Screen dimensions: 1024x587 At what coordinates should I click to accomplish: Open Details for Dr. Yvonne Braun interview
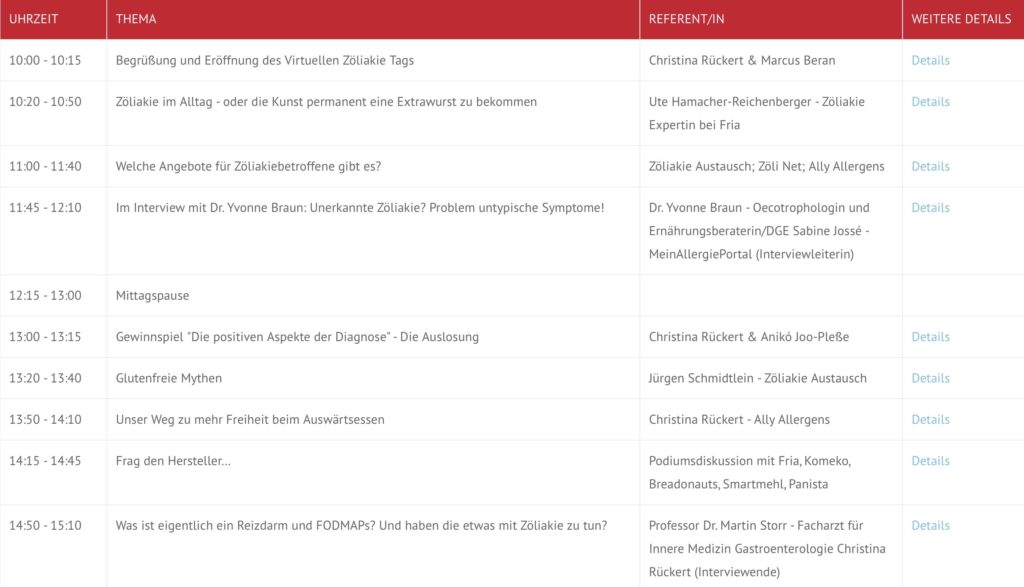pyautogui.click(x=930, y=207)
